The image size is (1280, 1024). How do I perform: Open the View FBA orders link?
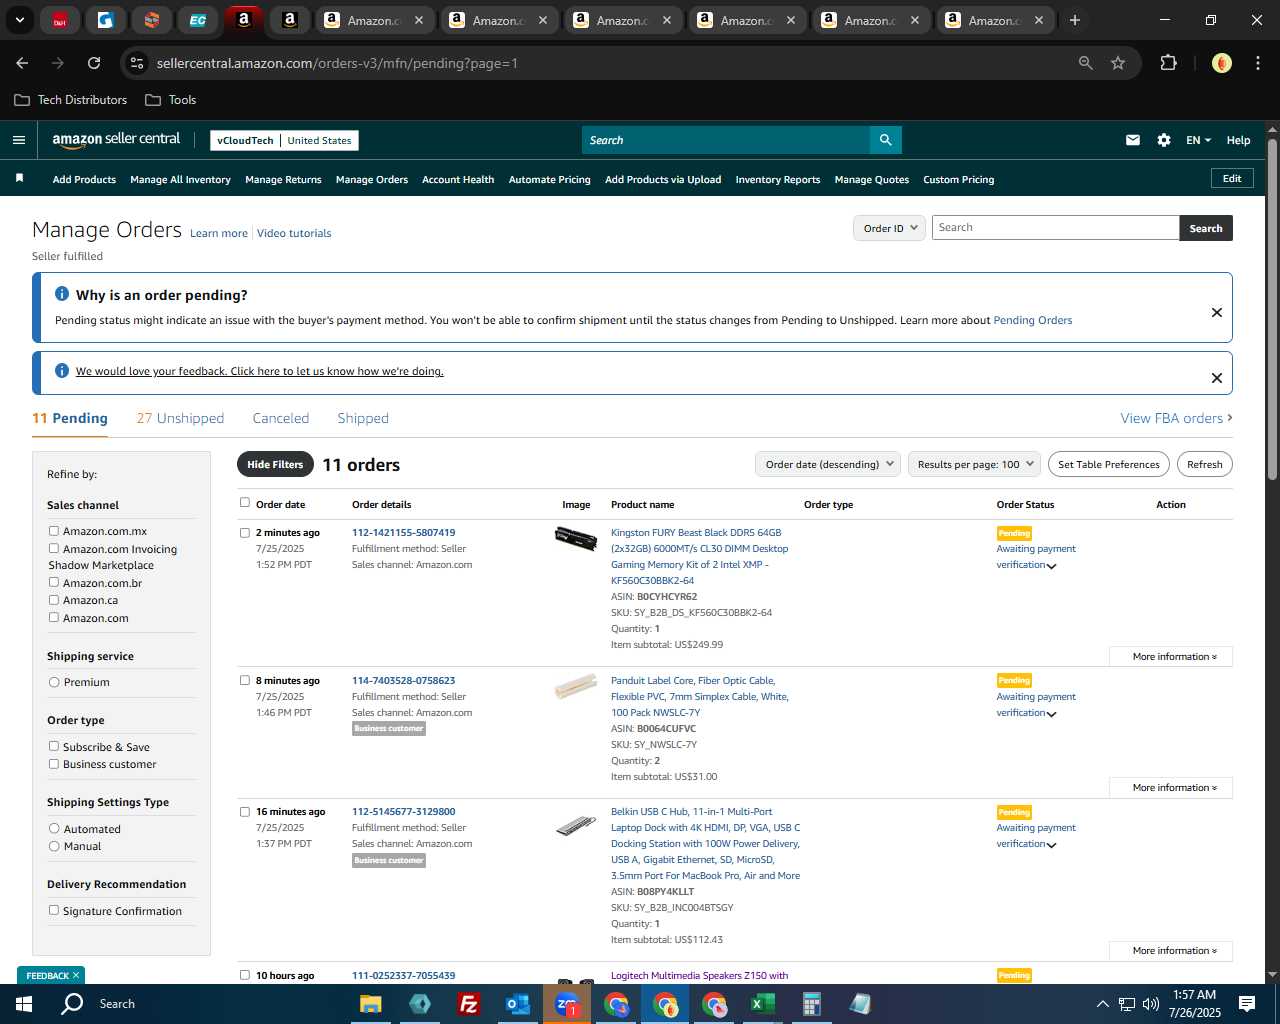tap(1176, 418)
